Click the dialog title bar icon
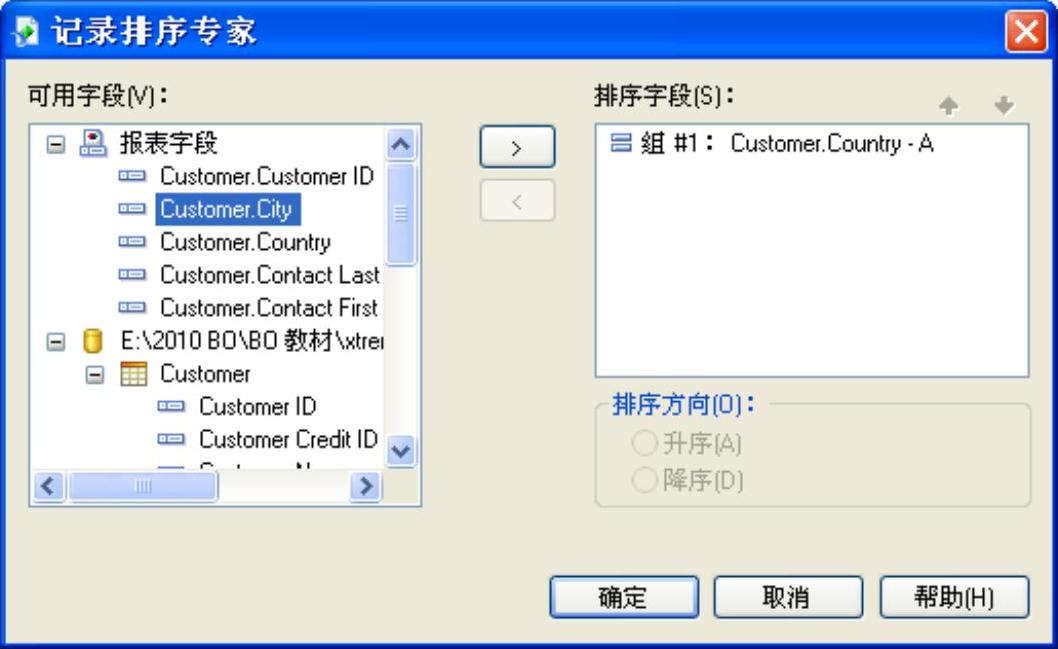 coord(26,31)
